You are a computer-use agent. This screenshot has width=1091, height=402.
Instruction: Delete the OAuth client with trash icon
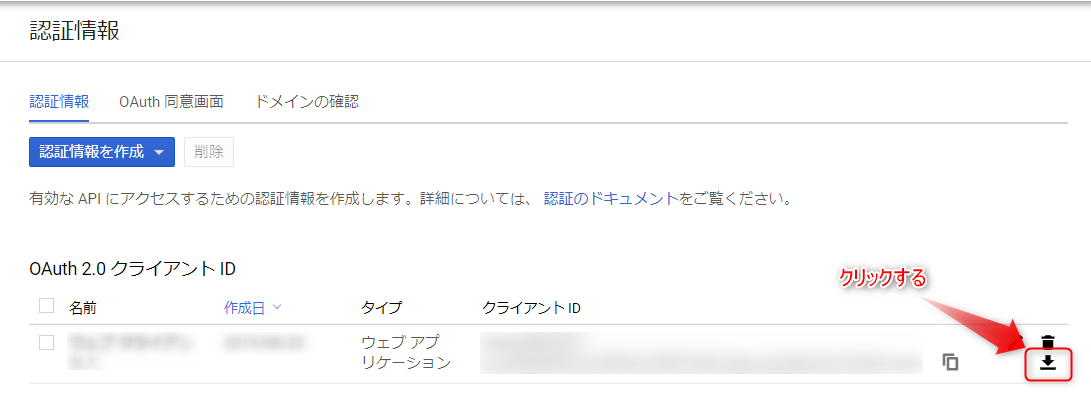1047,342
